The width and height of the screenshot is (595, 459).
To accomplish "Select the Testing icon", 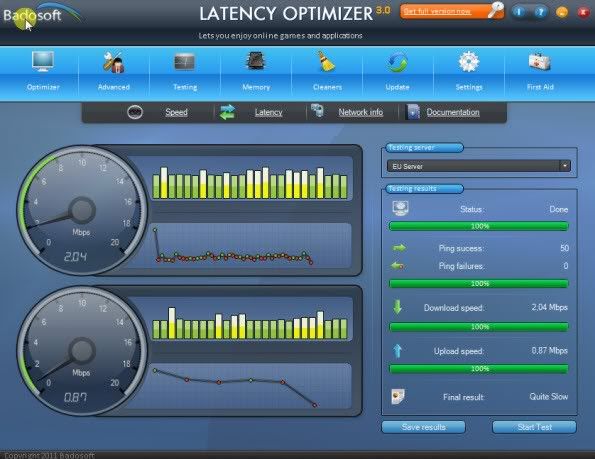I will click(x=185, y=62).
